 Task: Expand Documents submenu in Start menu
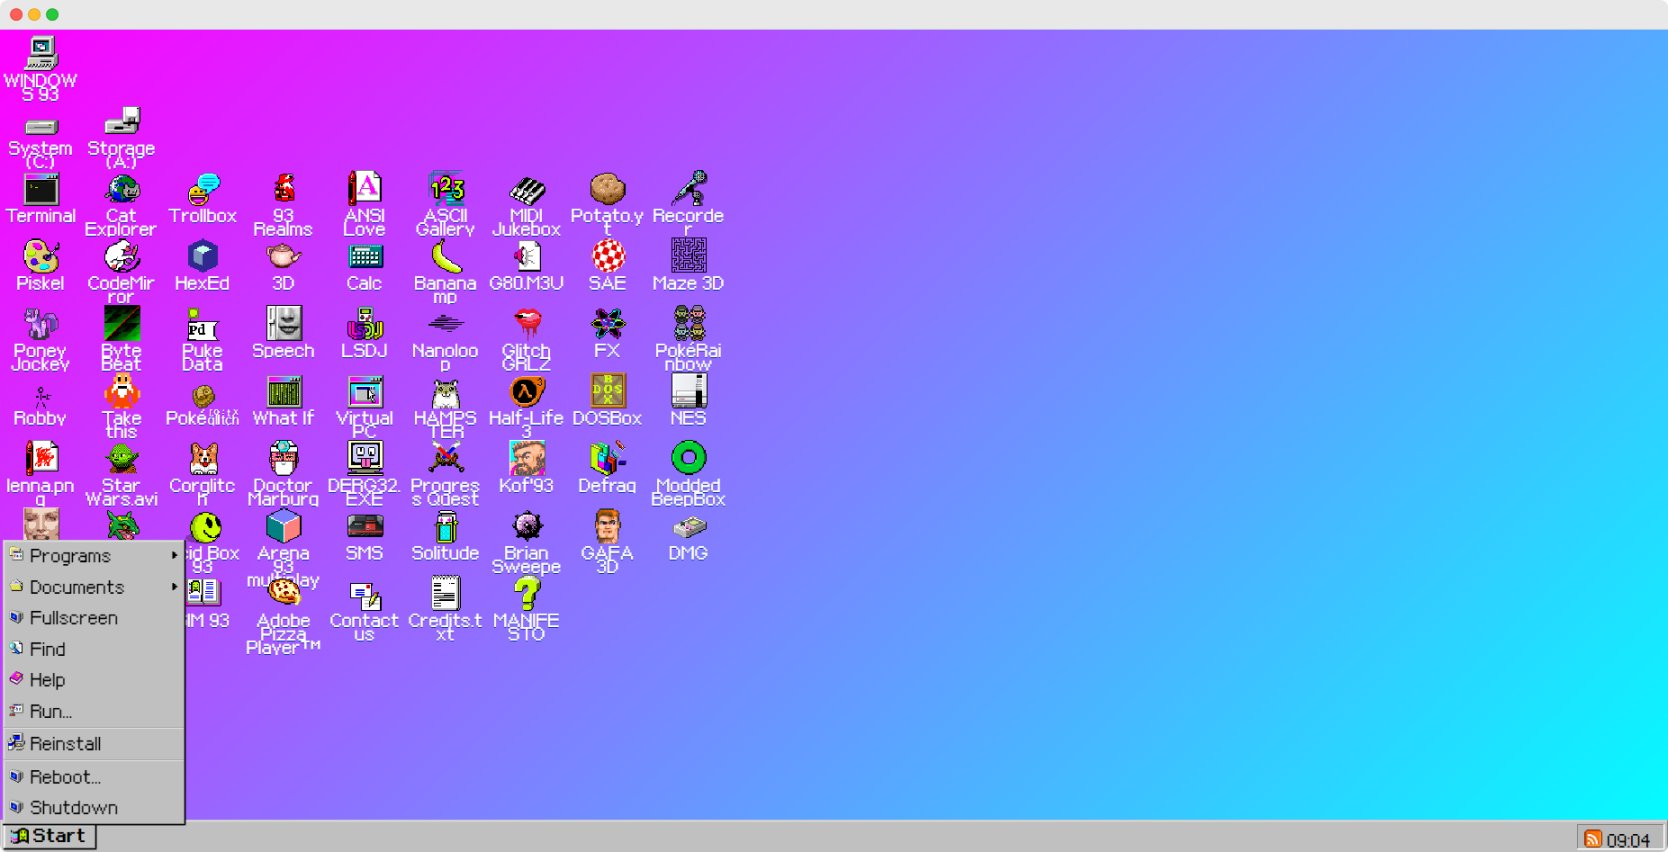pyautogui.click(x=94, y=587)
